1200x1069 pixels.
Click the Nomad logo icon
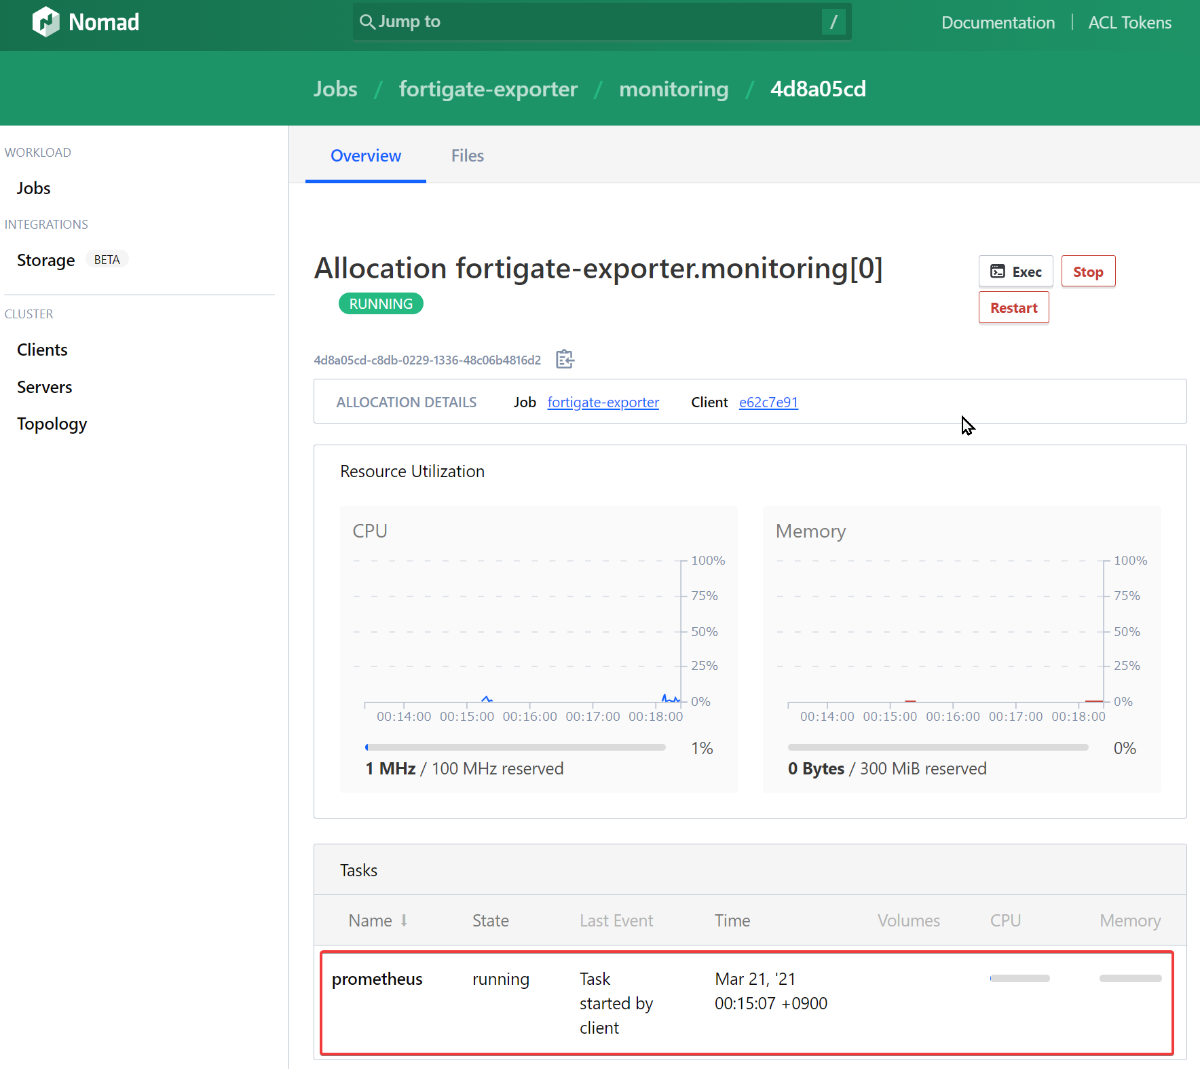[46, 22]
